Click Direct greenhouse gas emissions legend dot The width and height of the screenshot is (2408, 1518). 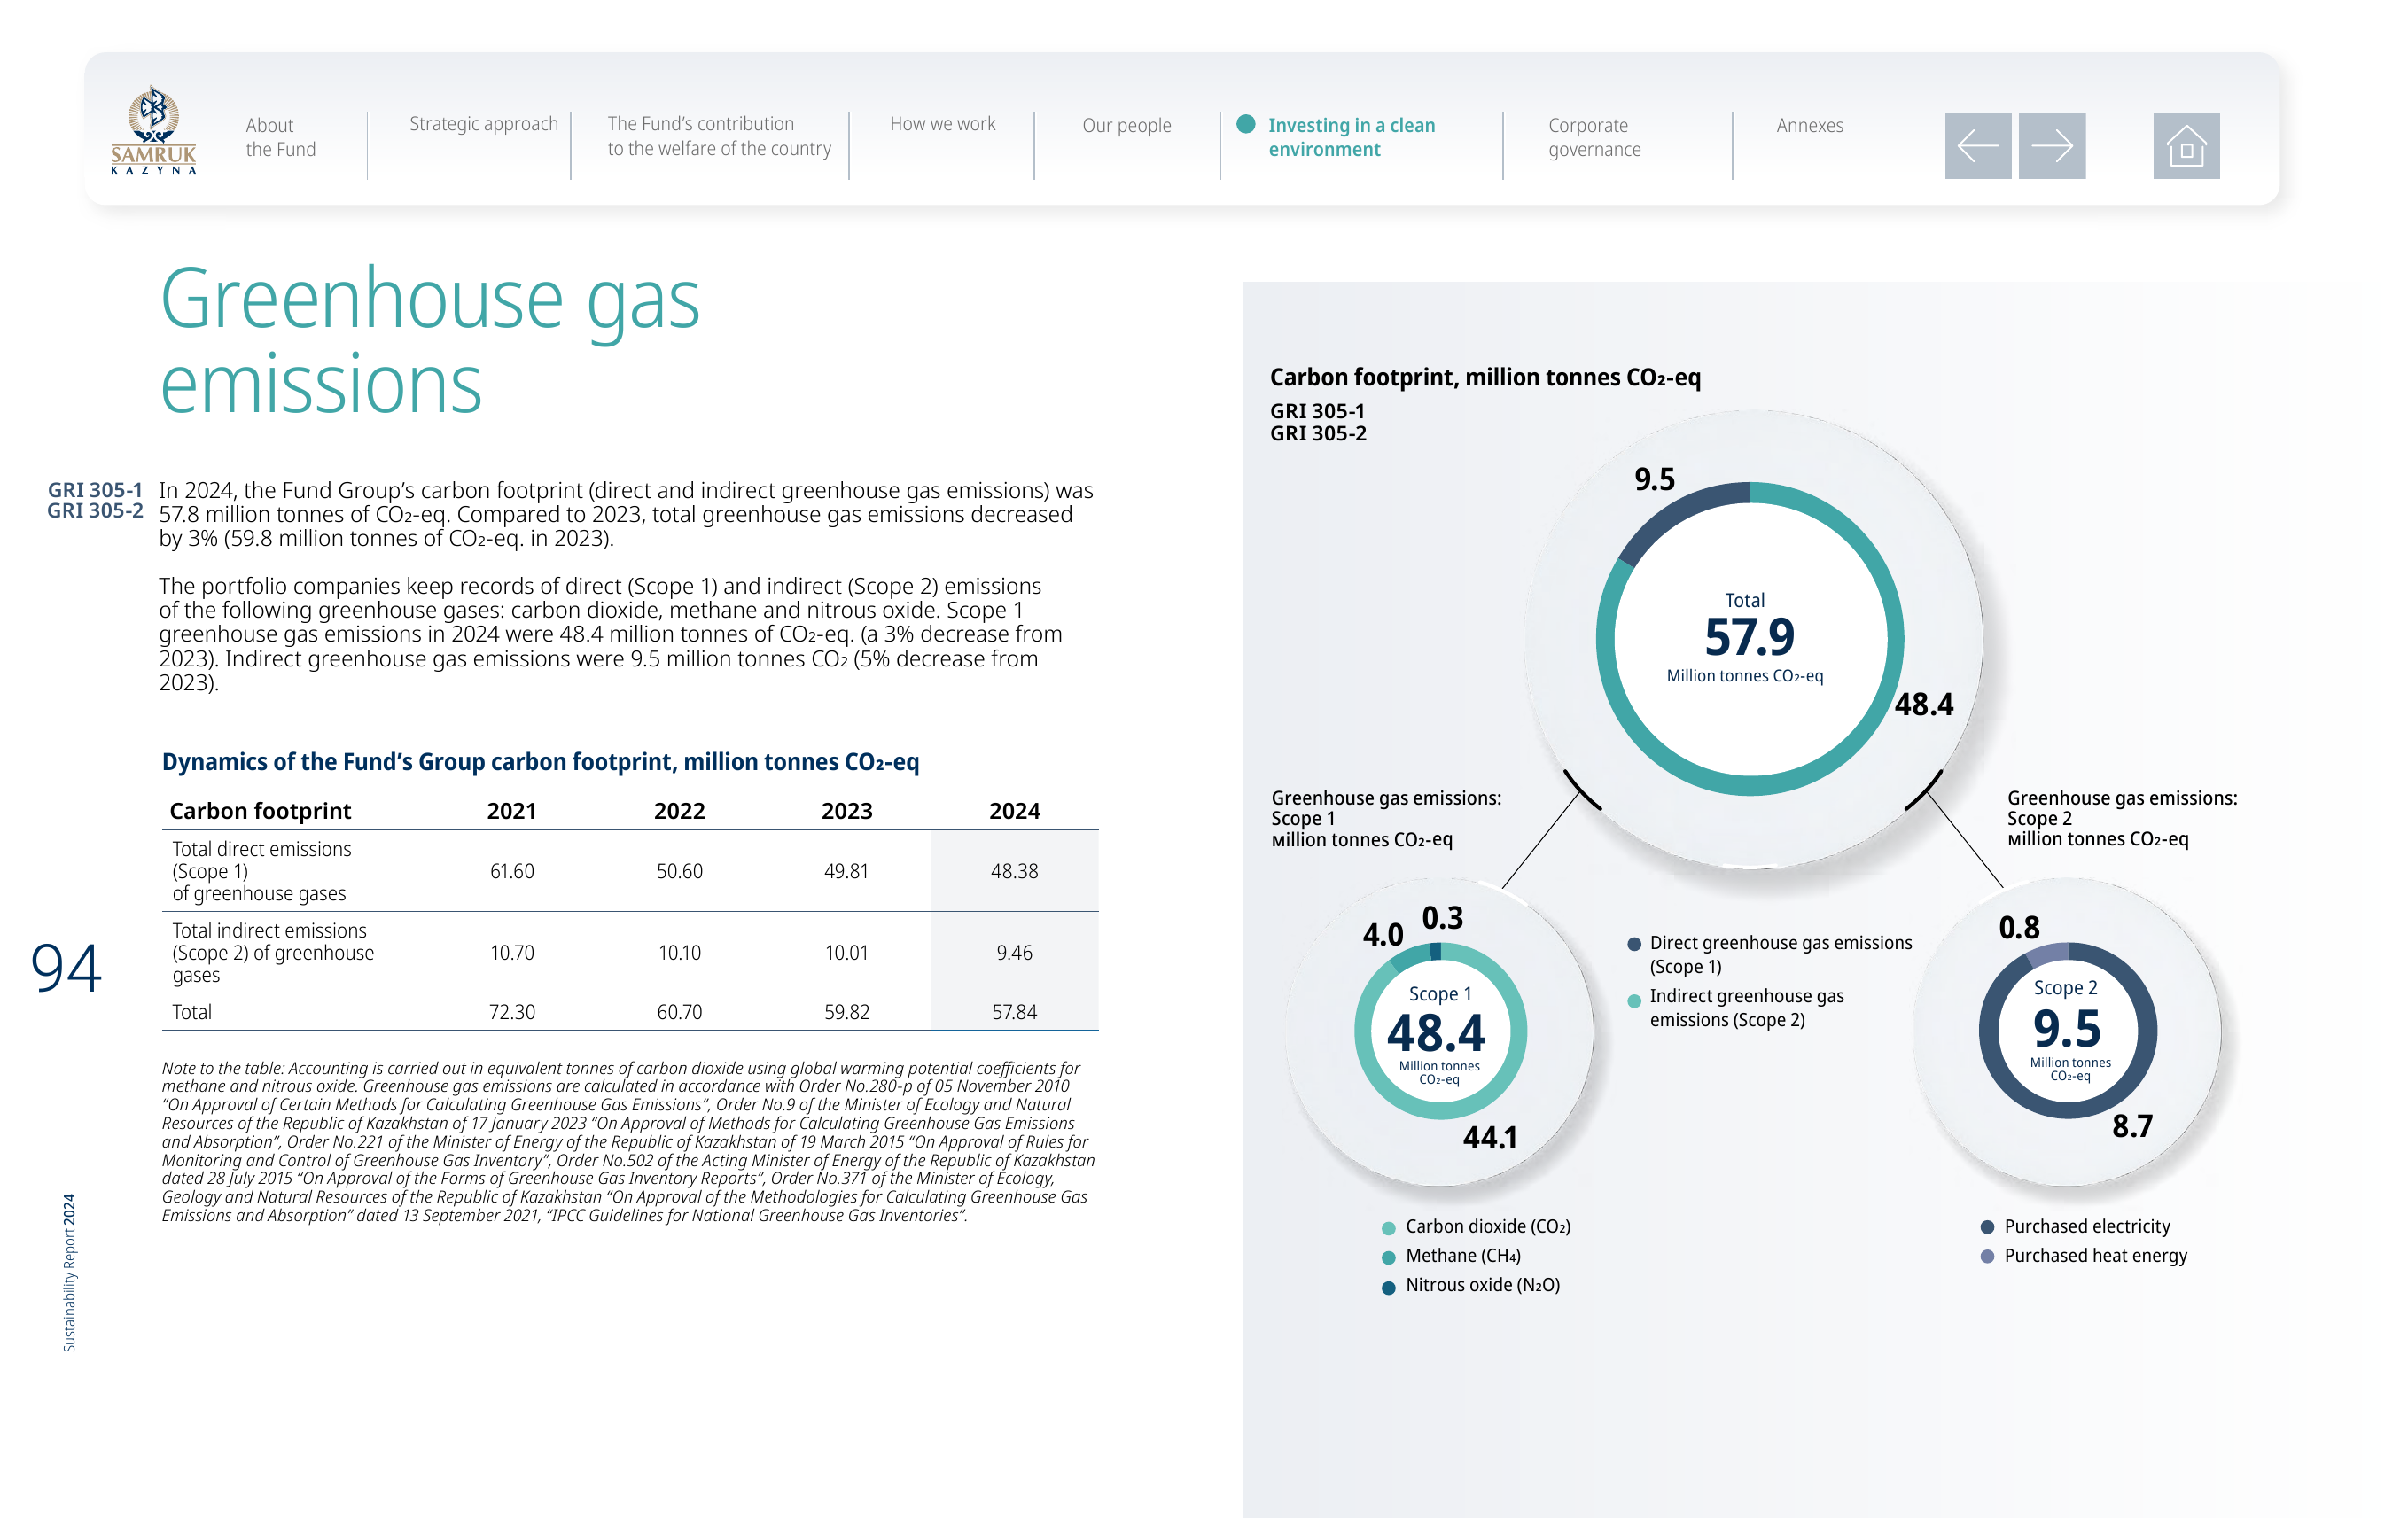pyautogui.click(x=1634, y=944)
